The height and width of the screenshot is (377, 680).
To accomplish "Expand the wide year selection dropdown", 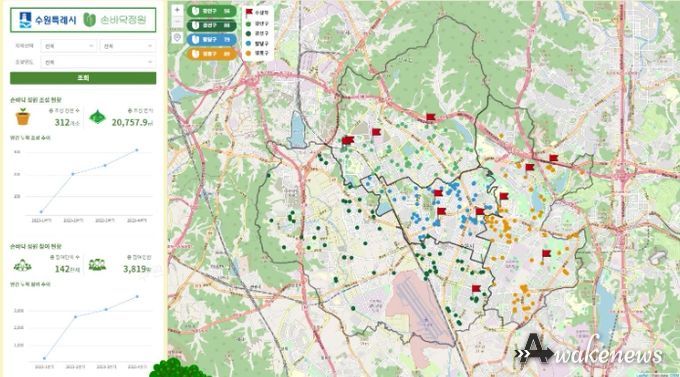I will [98, 62].
